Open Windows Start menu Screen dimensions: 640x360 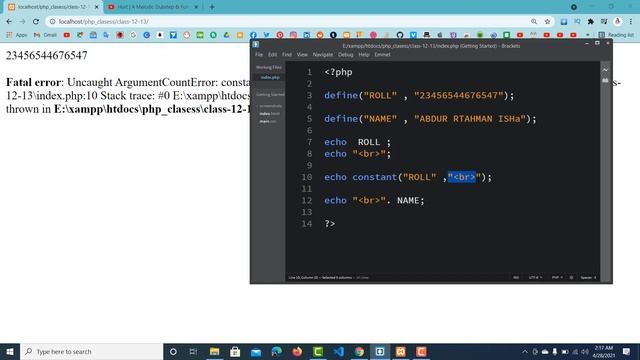click(10, 351)
